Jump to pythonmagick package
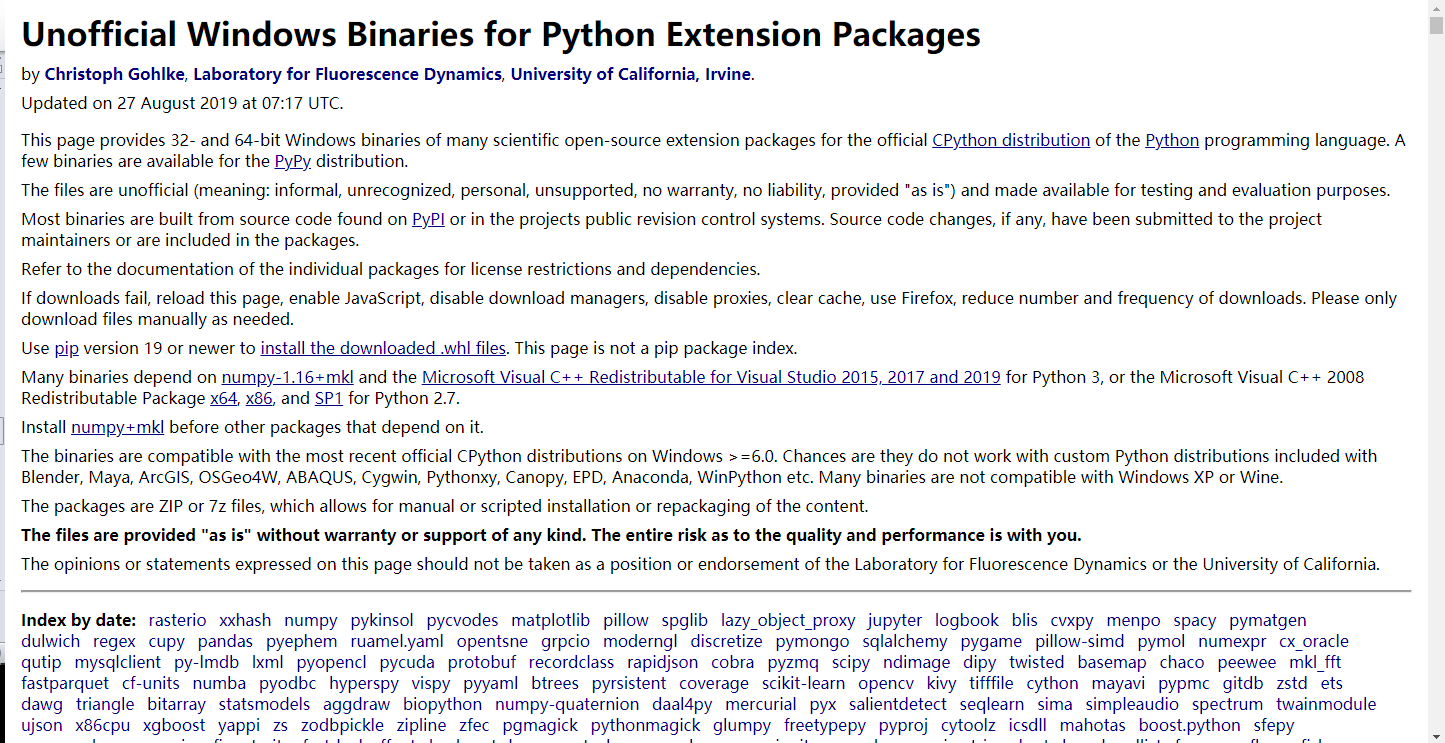Screen dimensions: 1445x743 [646, 725]
